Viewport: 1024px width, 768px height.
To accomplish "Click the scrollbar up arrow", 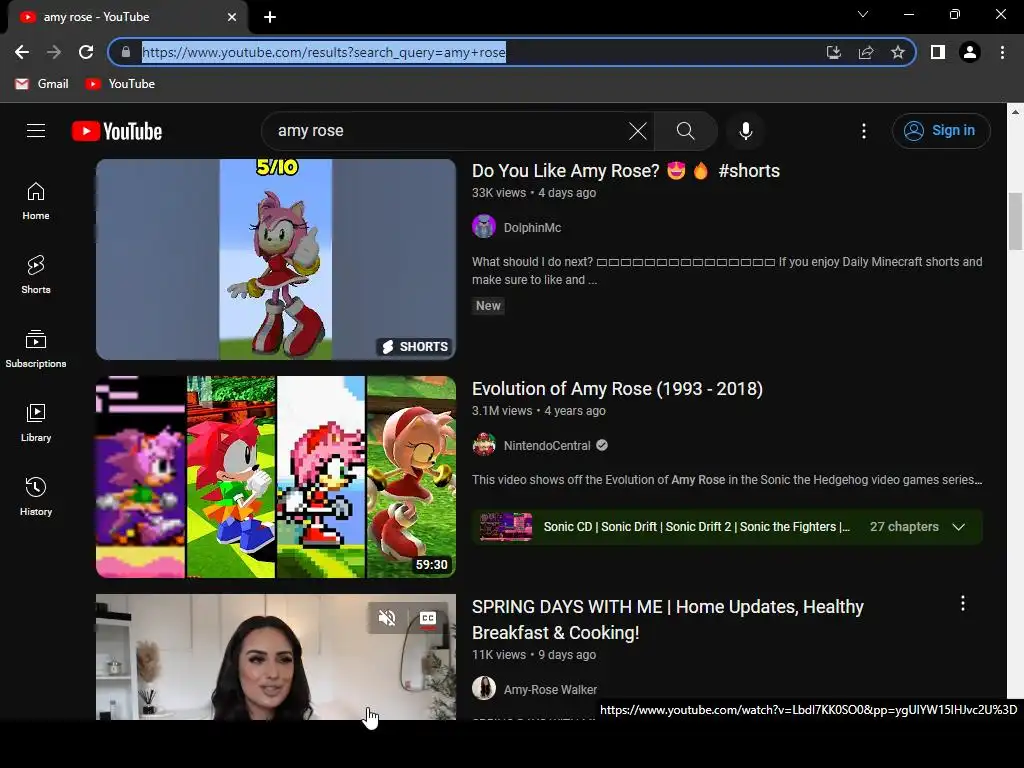I will click(x=1015, y=112).
